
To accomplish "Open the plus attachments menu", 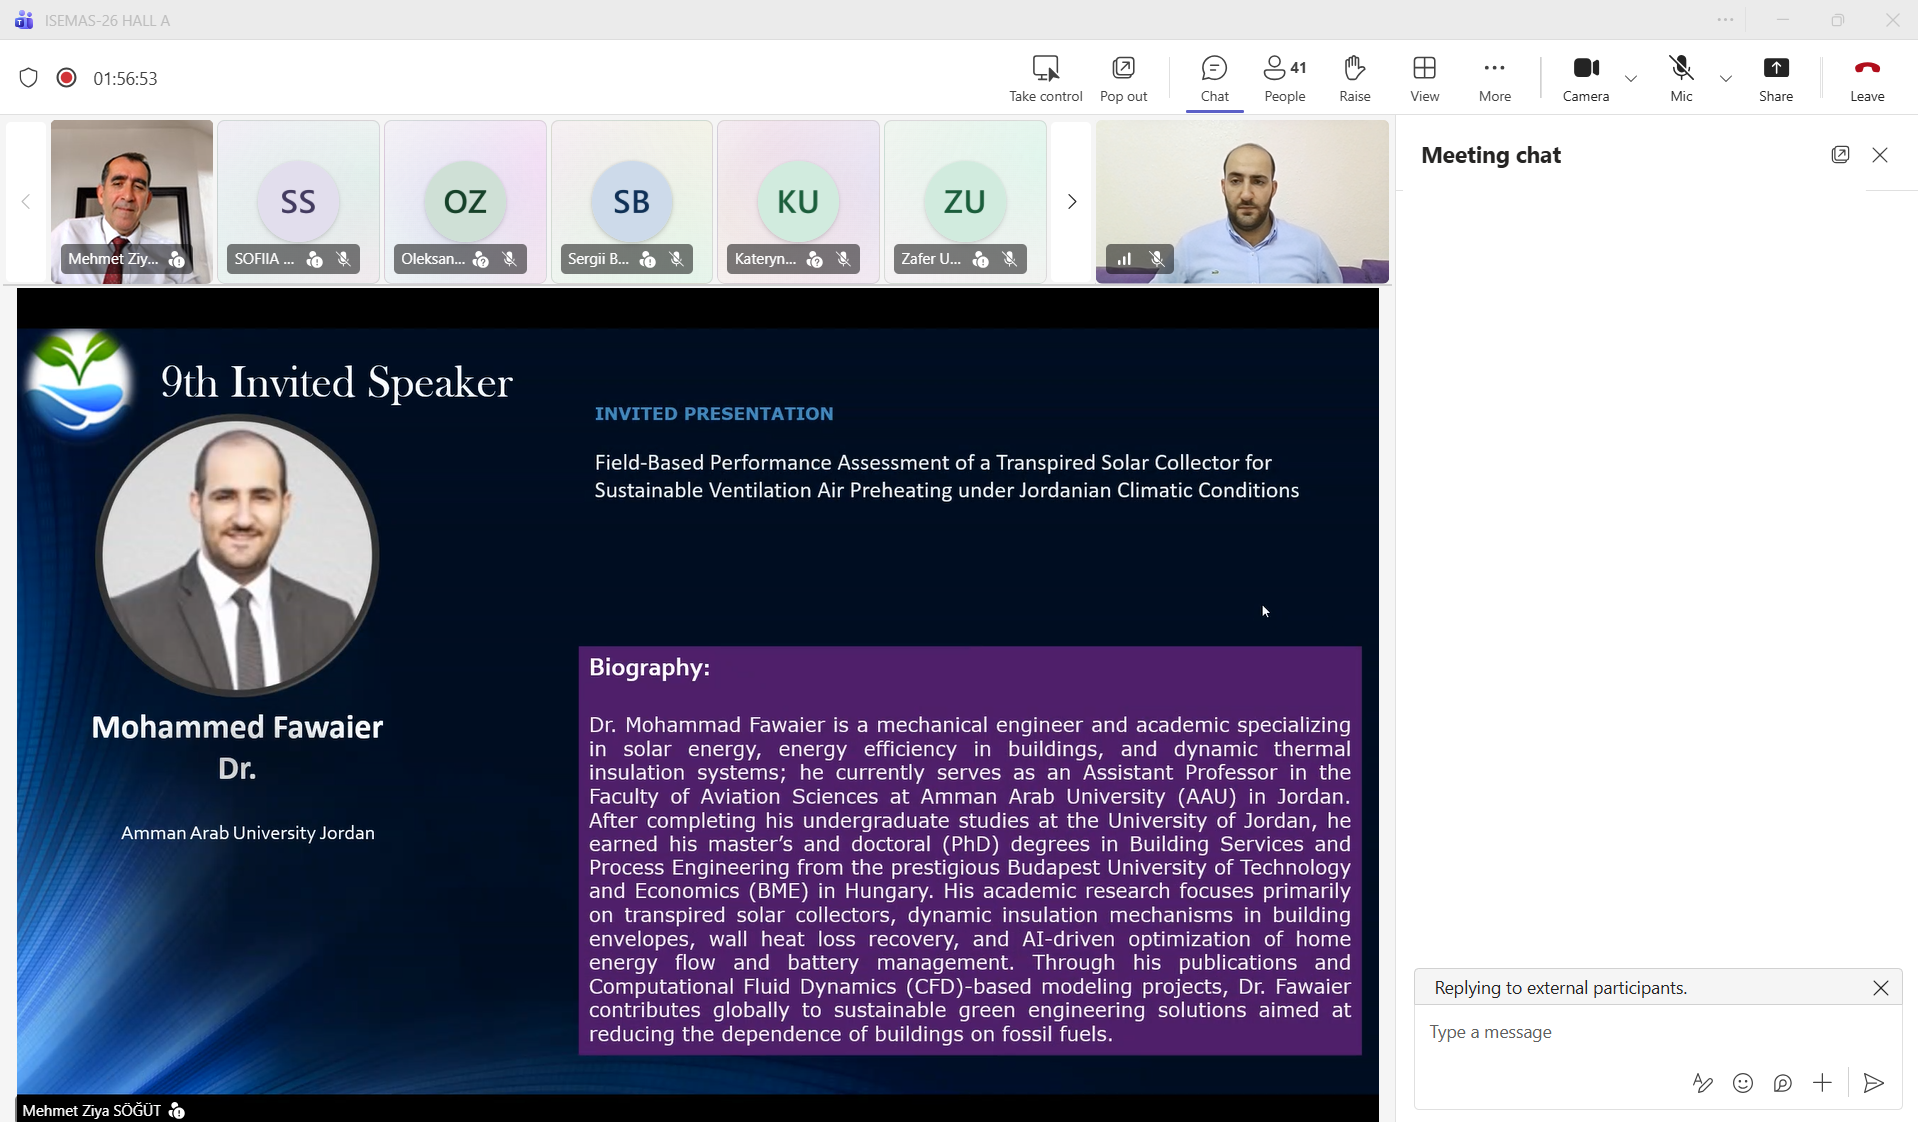I will [x=1822, y=1083].
